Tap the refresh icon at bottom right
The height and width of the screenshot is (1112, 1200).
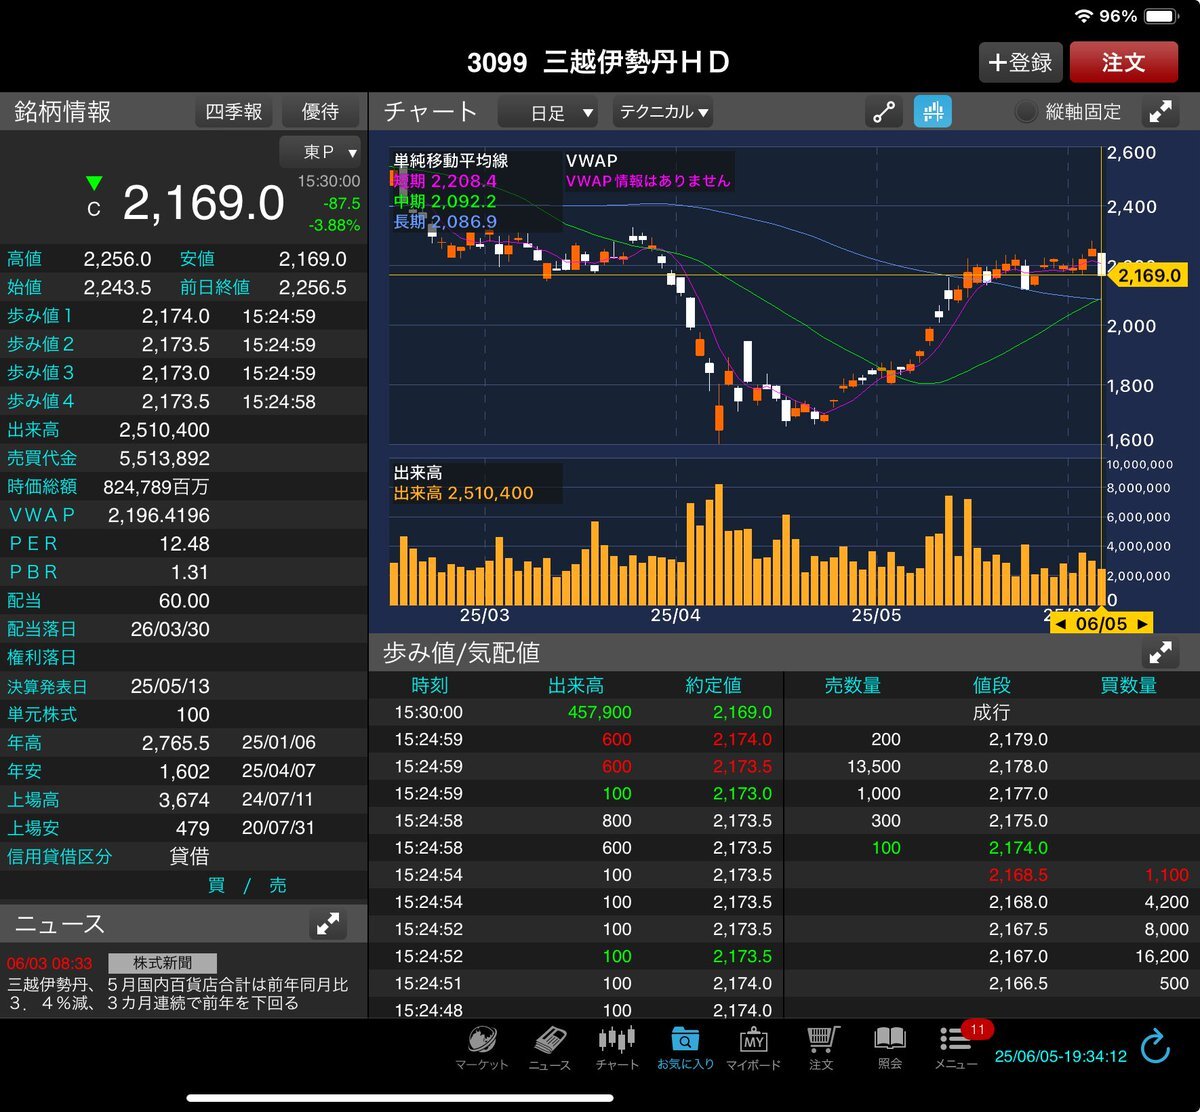[x=1155, y=1048]
